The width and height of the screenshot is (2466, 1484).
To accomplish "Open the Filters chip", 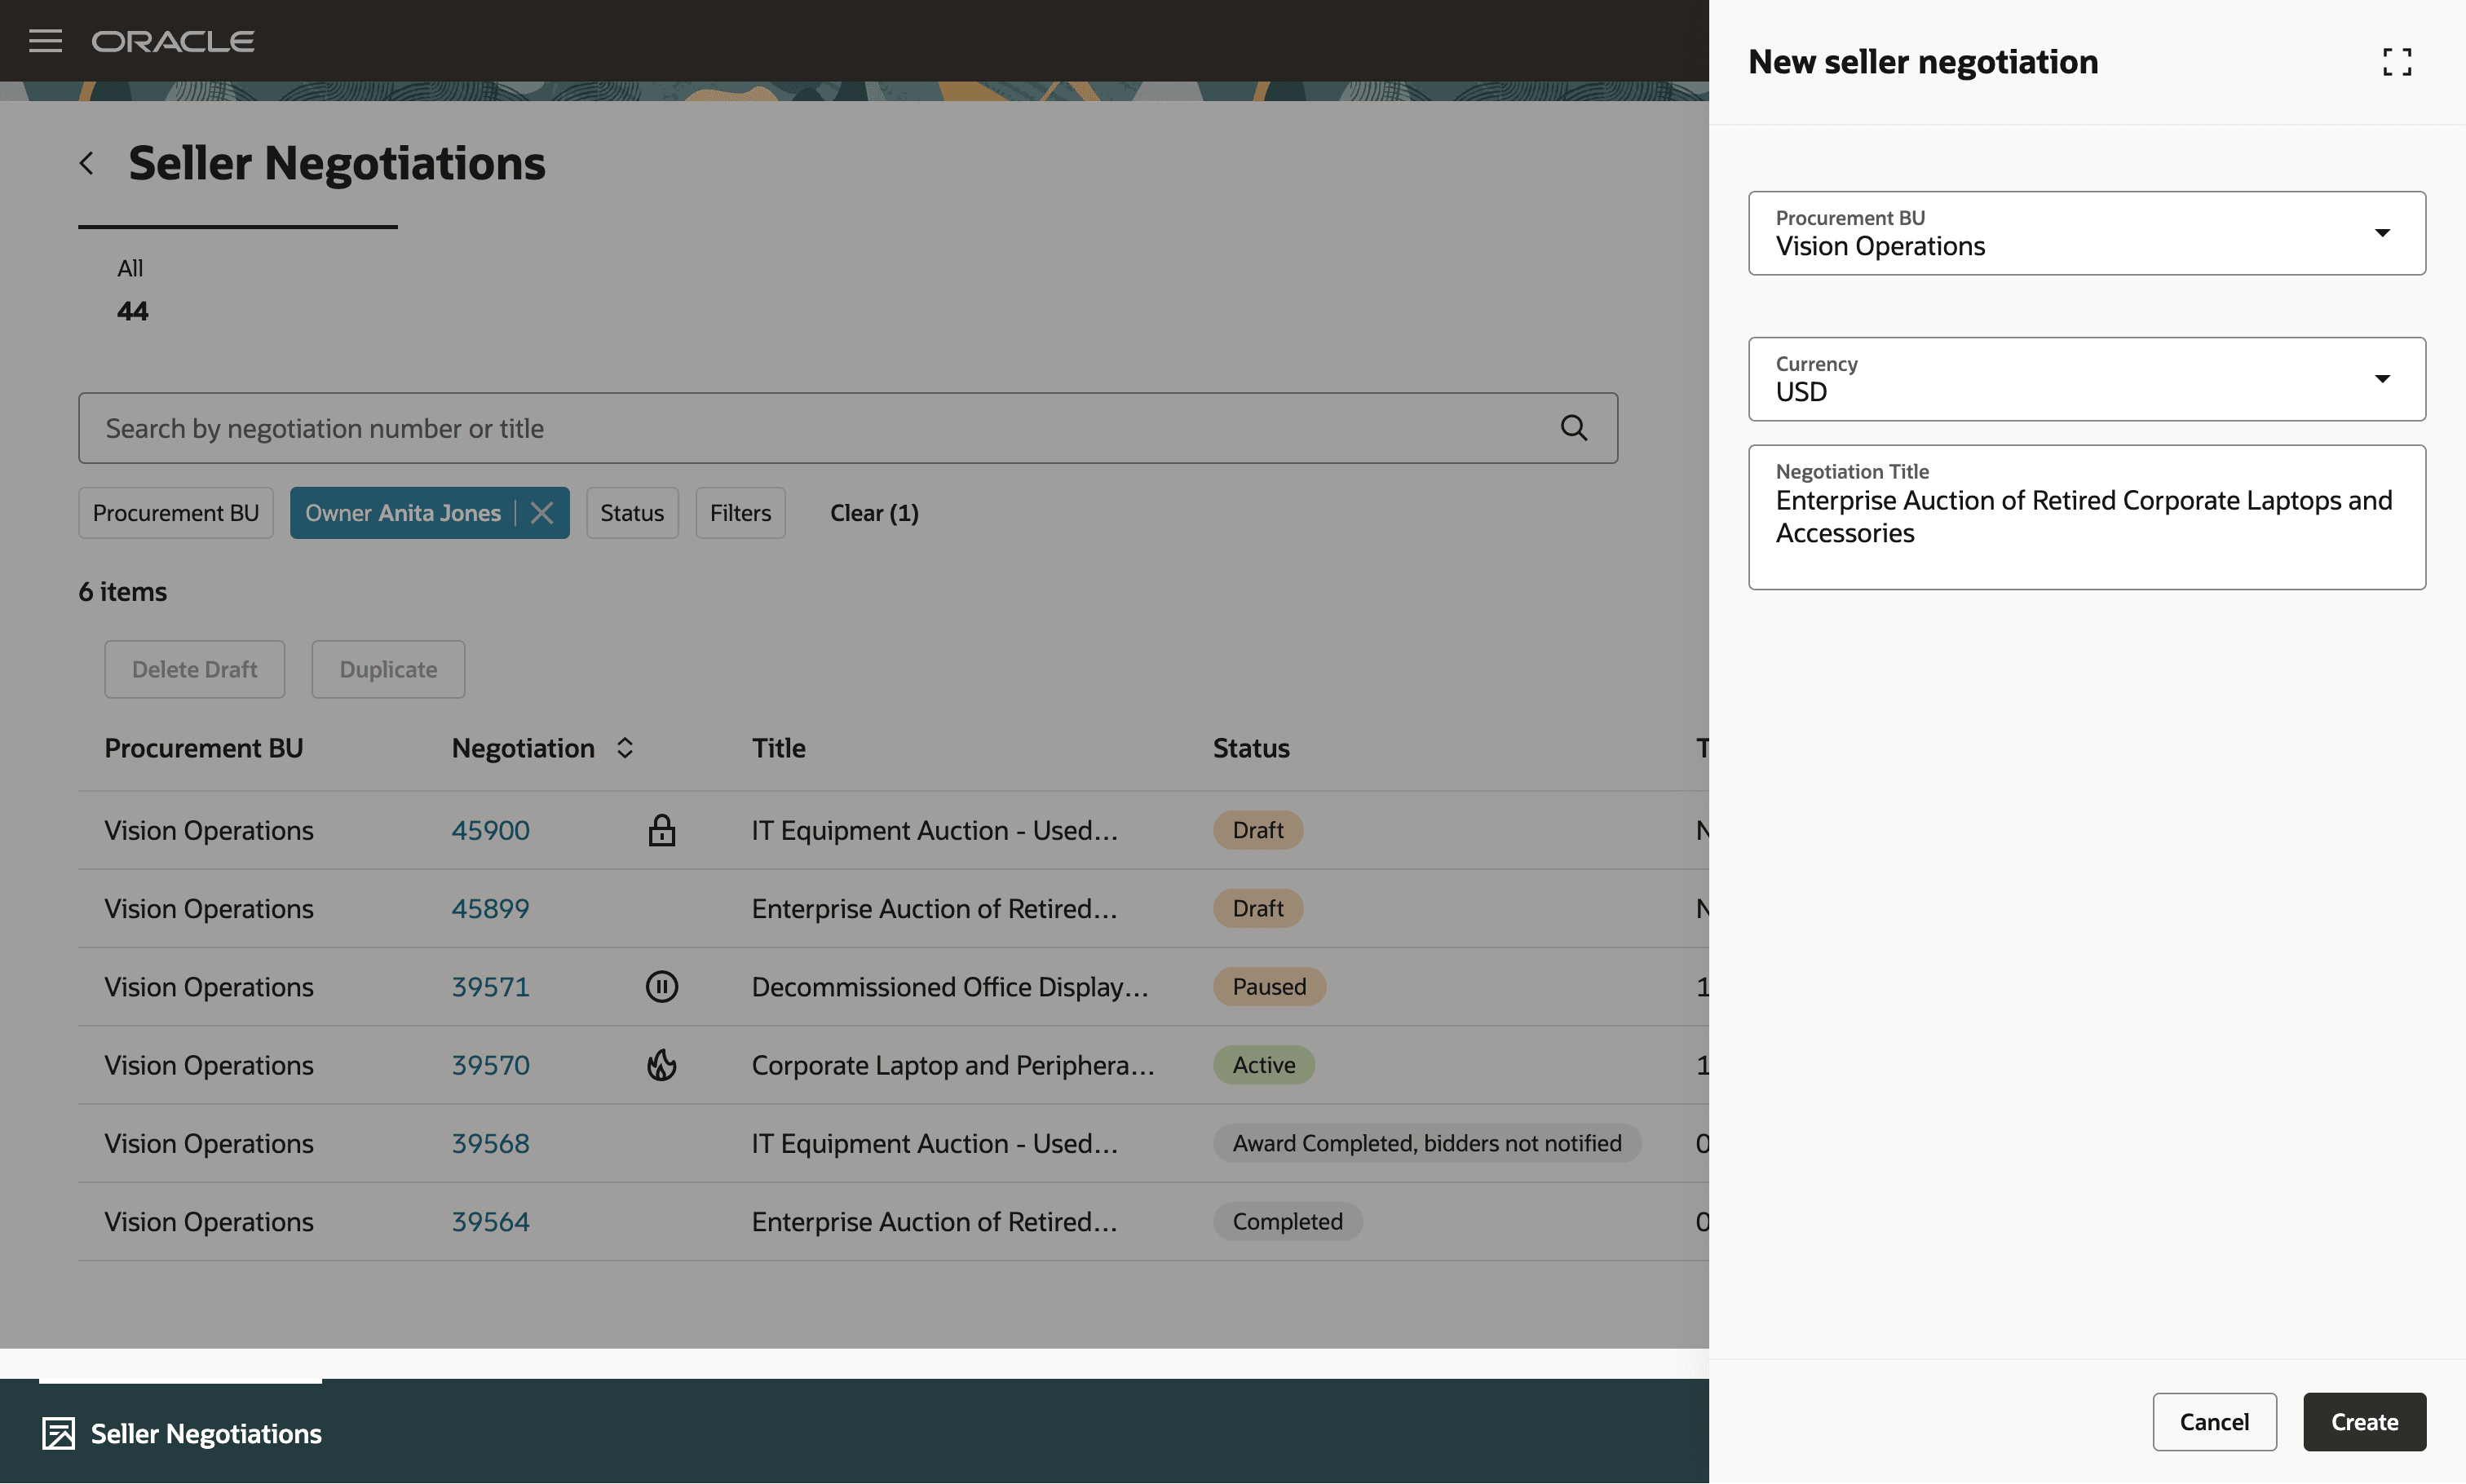I will click(740, 513).
